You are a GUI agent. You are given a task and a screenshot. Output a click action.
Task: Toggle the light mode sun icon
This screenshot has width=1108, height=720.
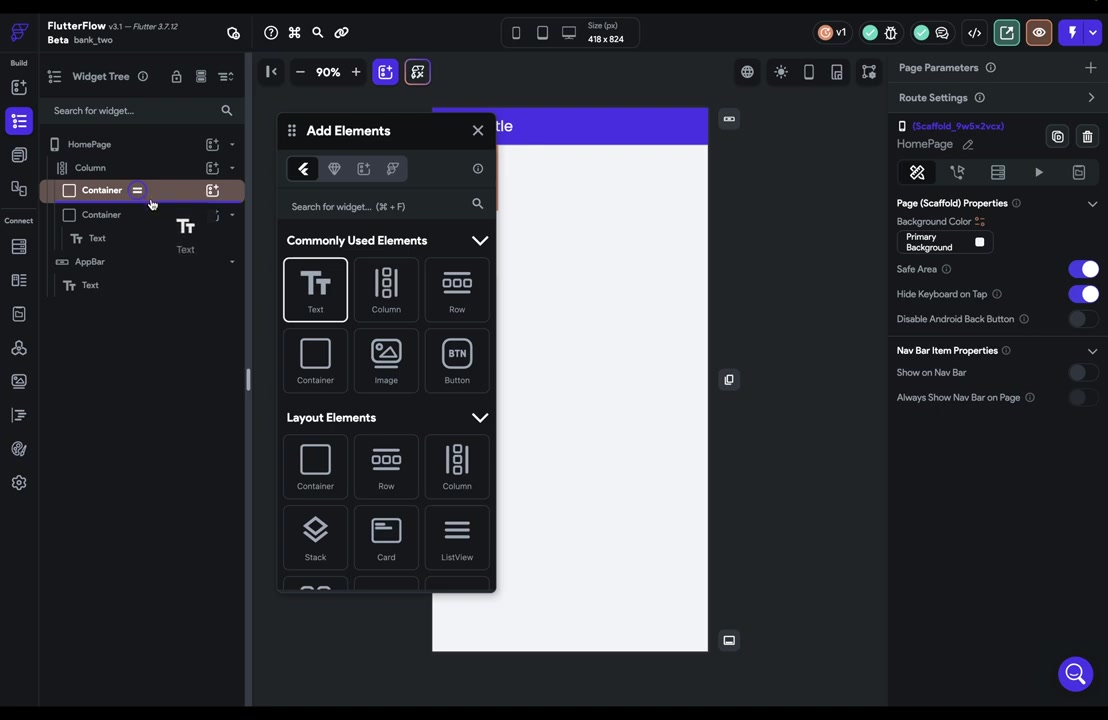(781, 72)
